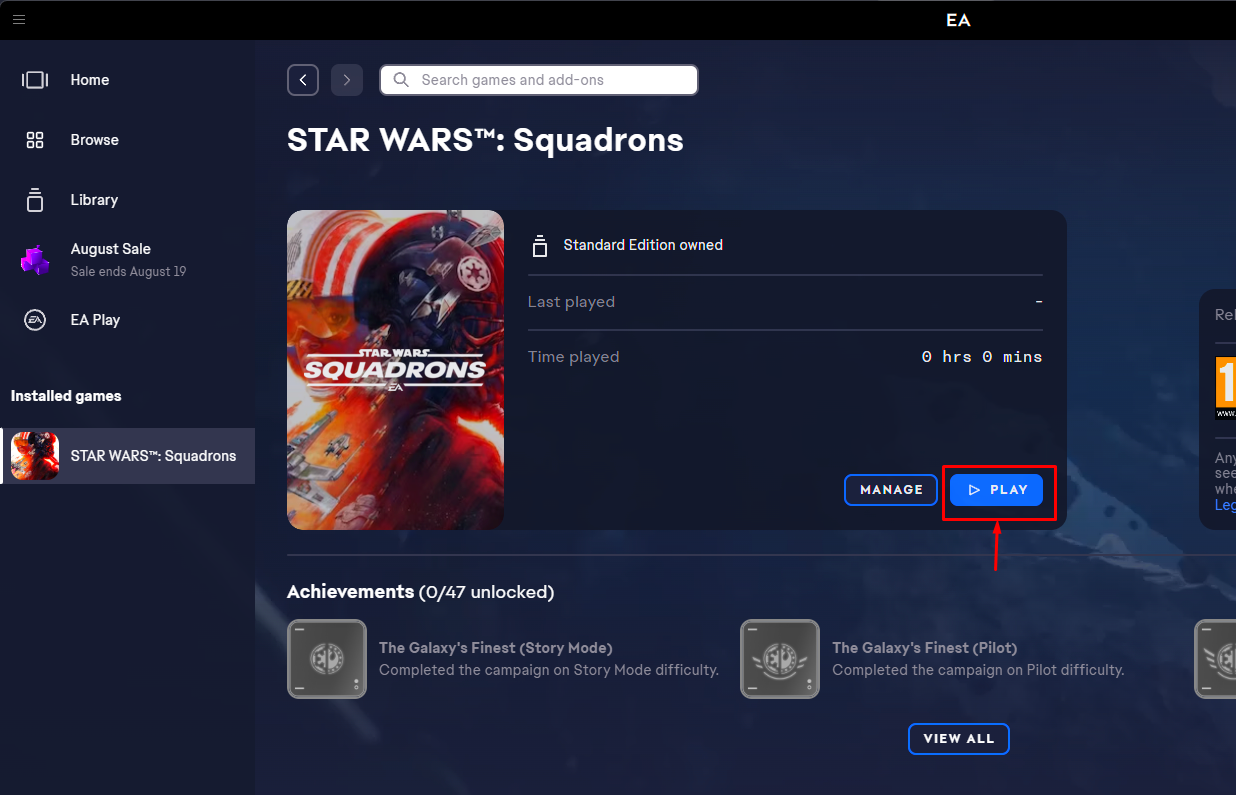This screenshot has width=1236, height=795.
Task: Click the Squadrons cover art image
Action: click(395, 370)
